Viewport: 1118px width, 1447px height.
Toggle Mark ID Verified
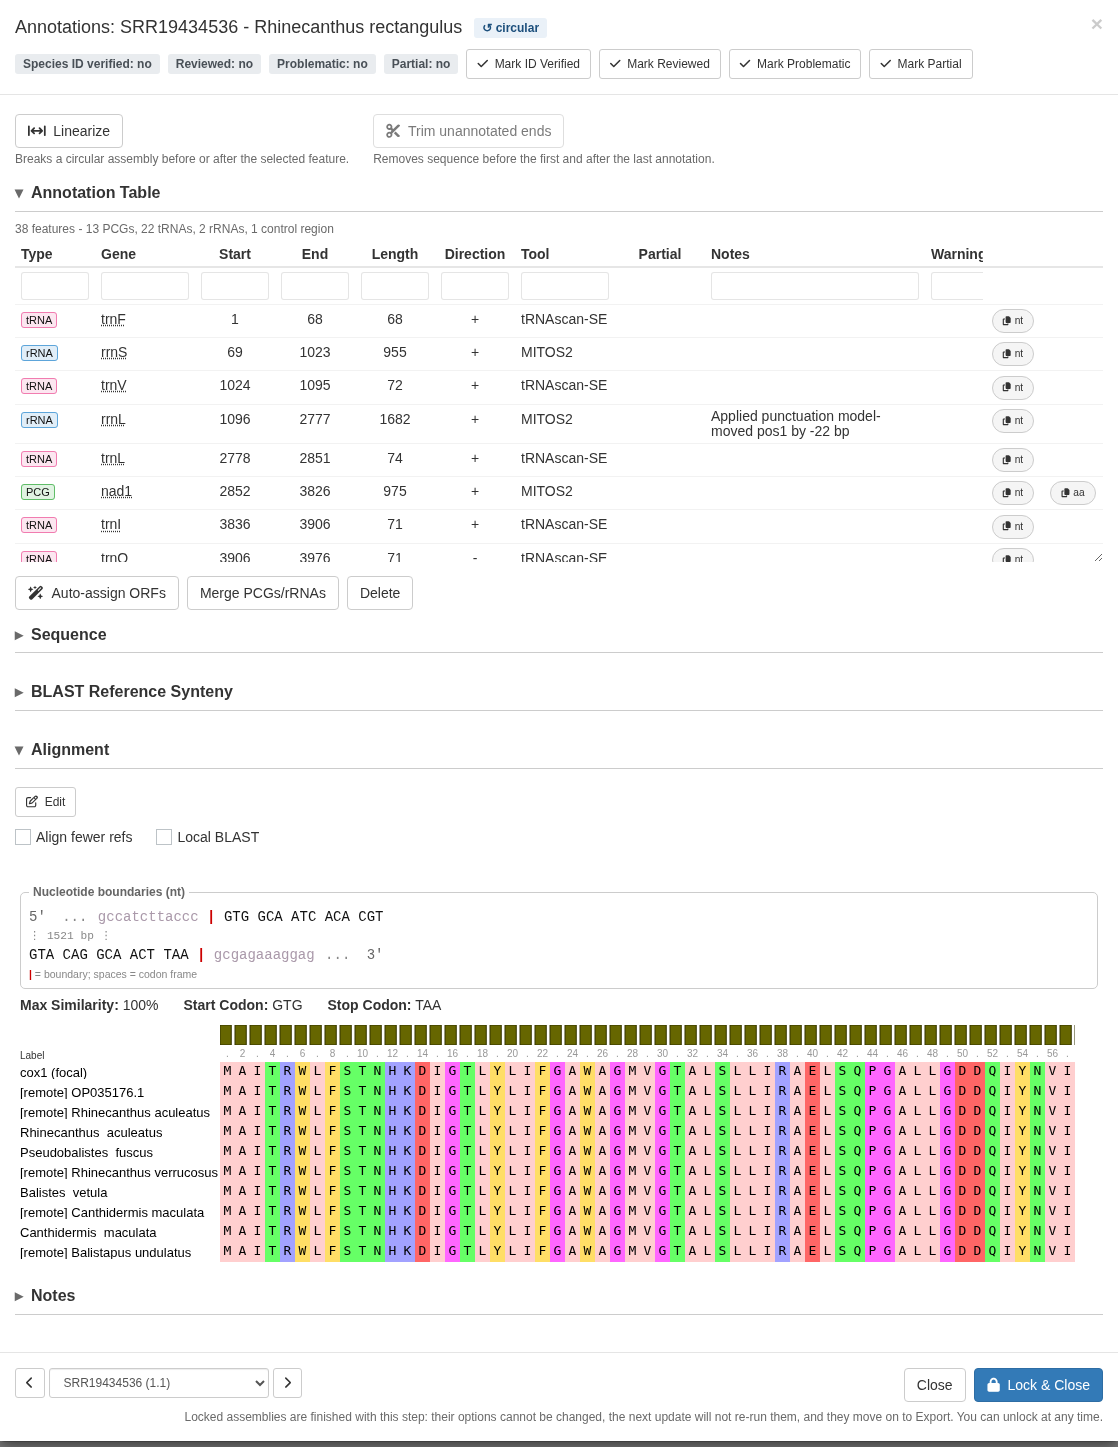point(528,64)
